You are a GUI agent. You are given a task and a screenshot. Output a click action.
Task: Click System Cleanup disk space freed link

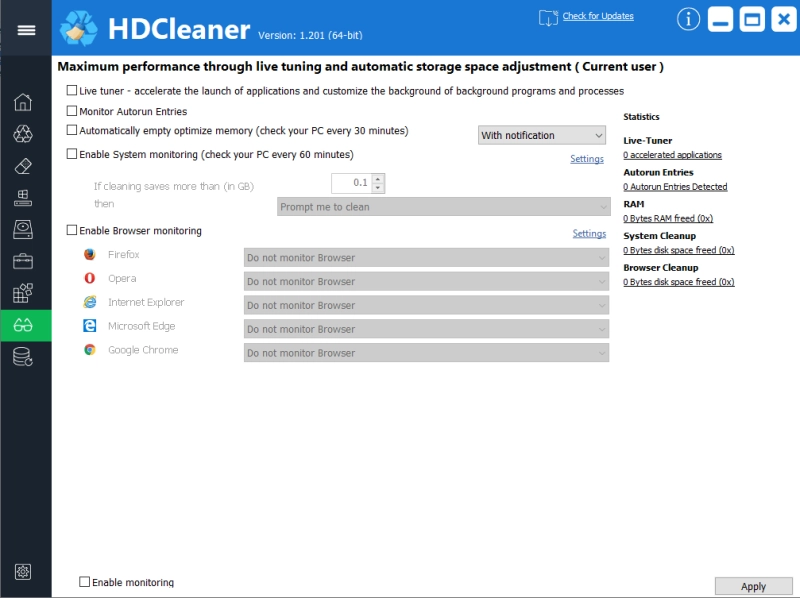(x=679, y=250)
